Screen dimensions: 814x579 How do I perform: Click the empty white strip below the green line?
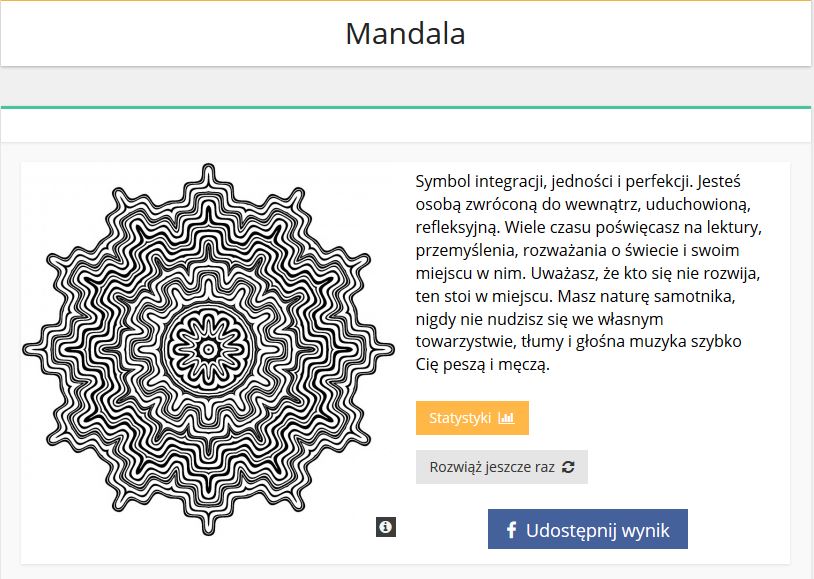coord(405,125)
